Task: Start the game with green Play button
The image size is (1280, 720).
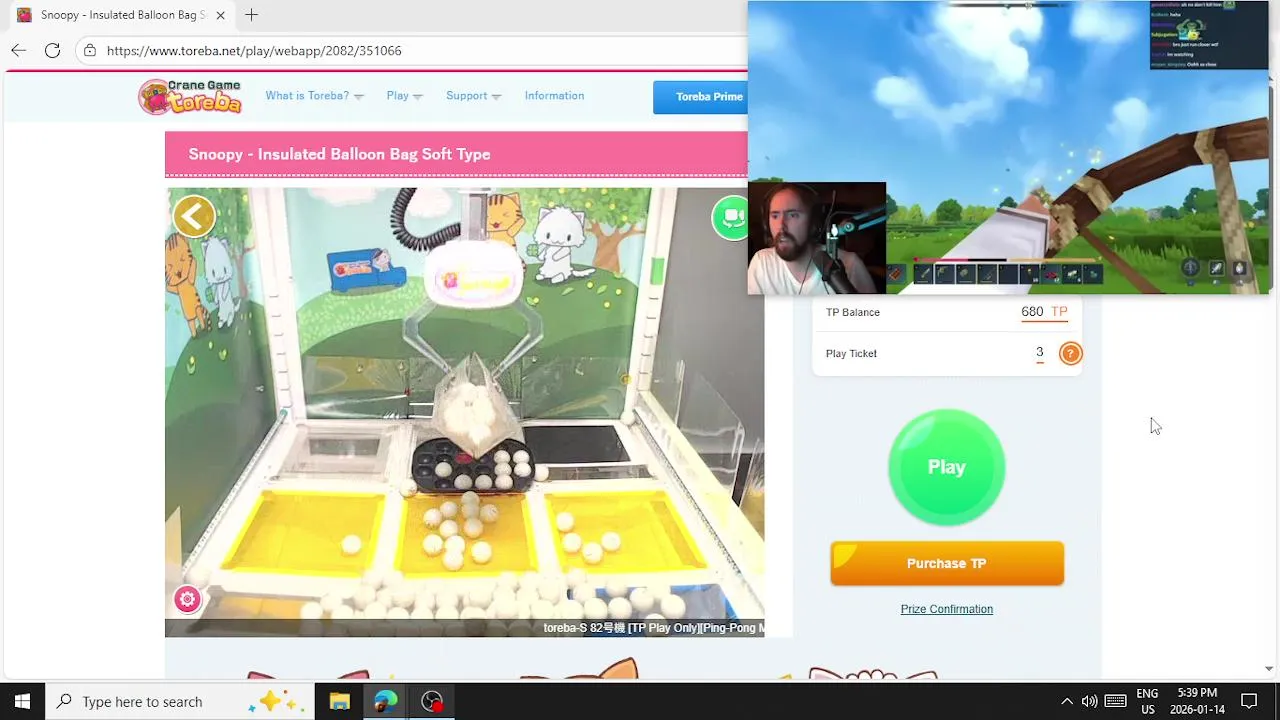Action: coord(946,467)
